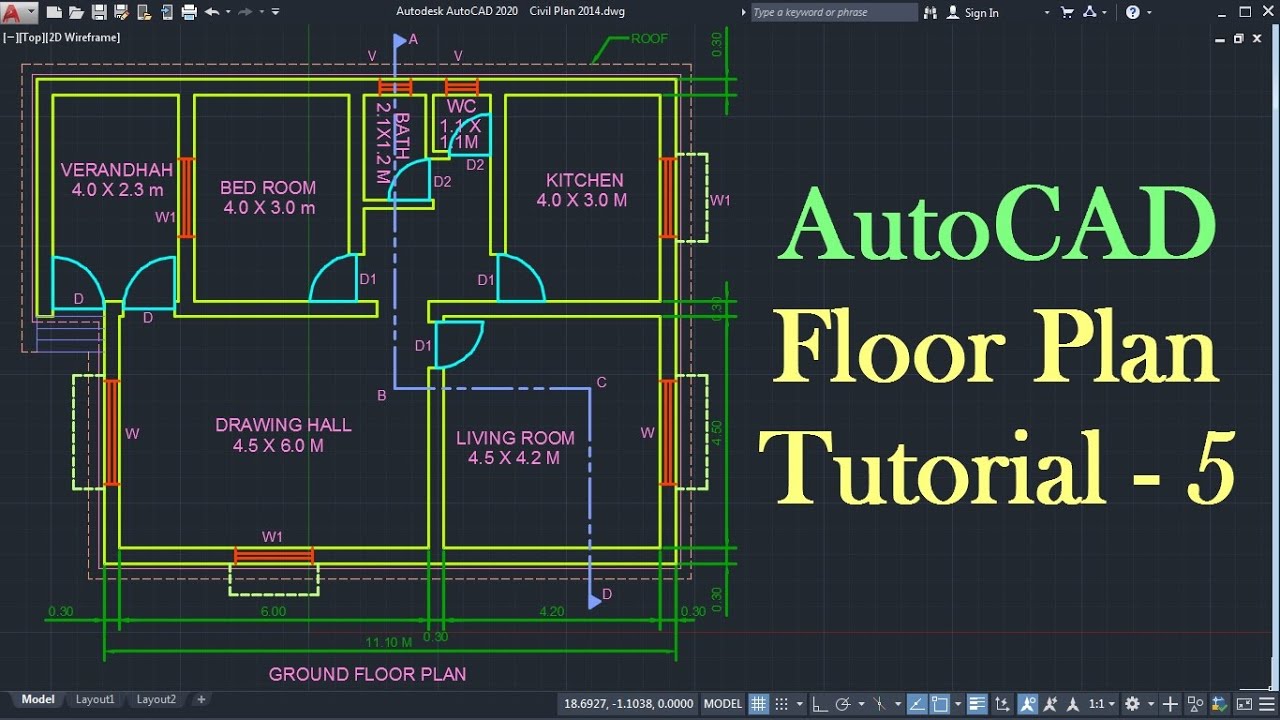Expand snap mode settings dropdown
Image resolution: width=1280 pixels, height=720 pixels.
point(800,704)
